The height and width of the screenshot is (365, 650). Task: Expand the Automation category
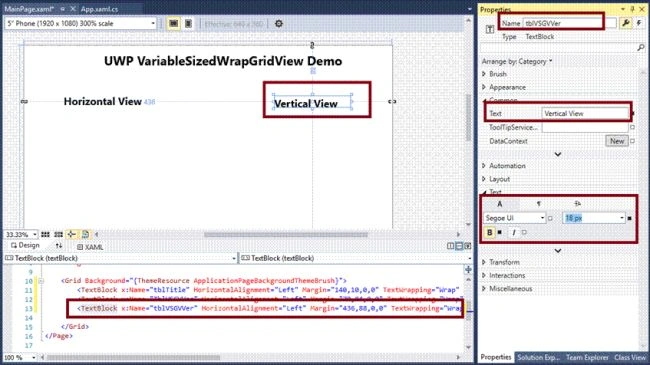coord(484,165)
